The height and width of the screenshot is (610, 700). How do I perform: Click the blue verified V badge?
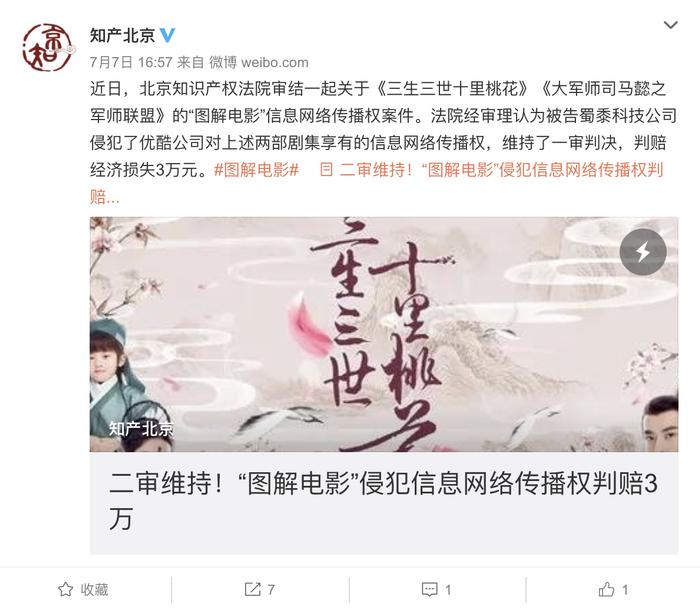[167, 35]
